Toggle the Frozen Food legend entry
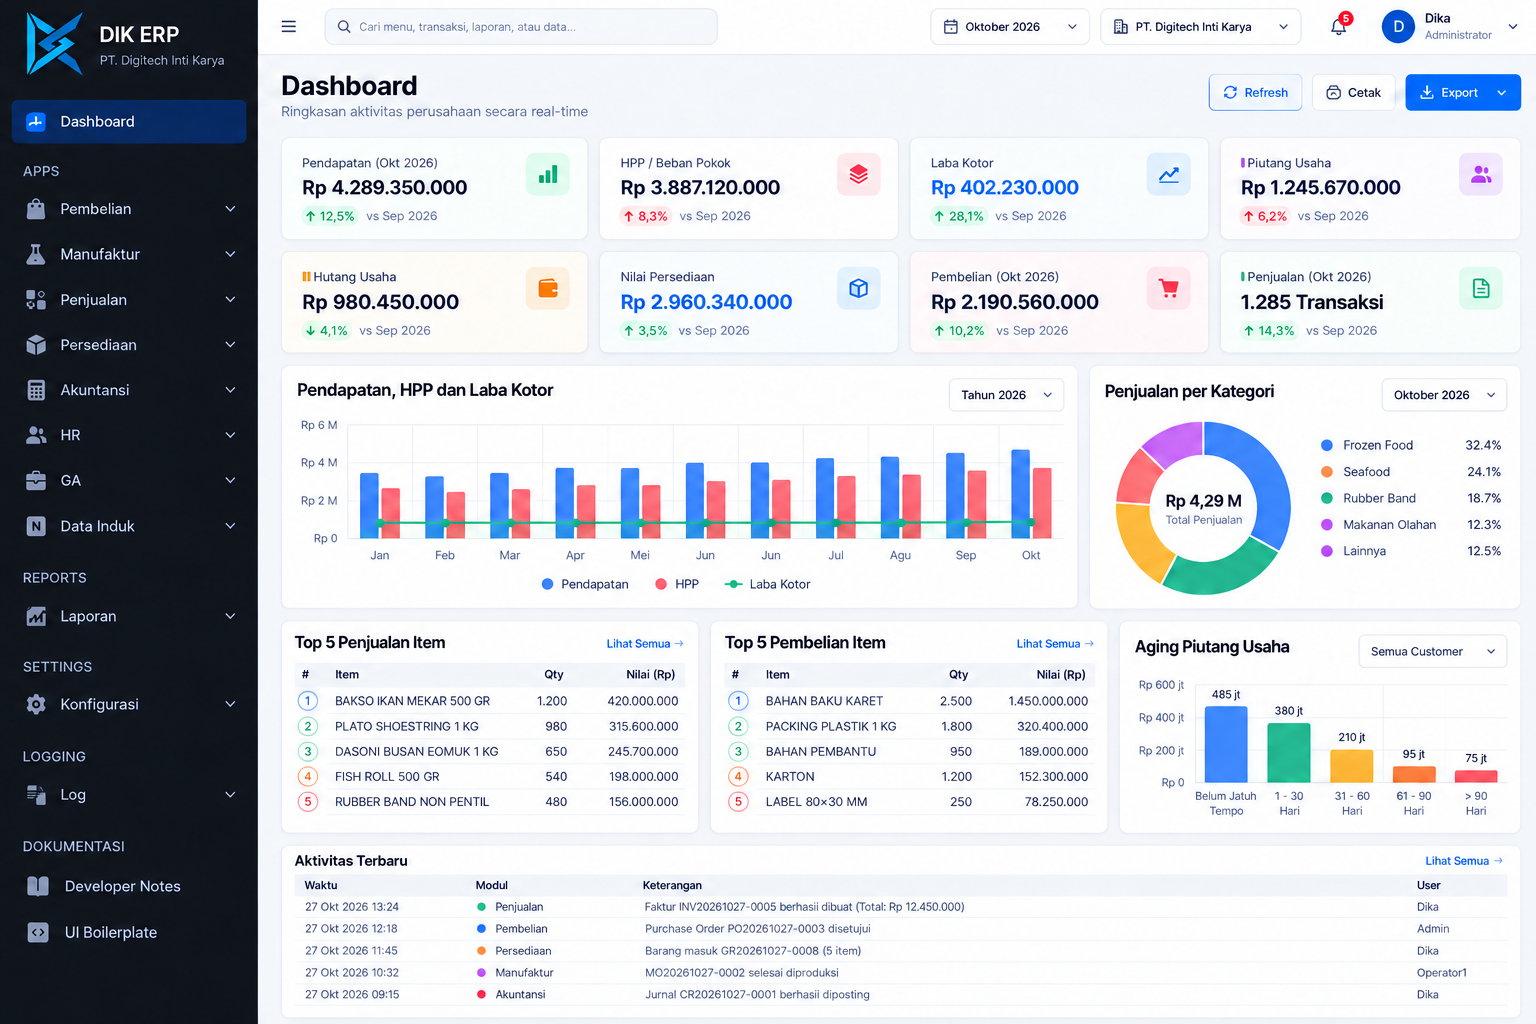Image resolution: width=1536 pixels, height=1024 pixels. tap(1411, 445)
